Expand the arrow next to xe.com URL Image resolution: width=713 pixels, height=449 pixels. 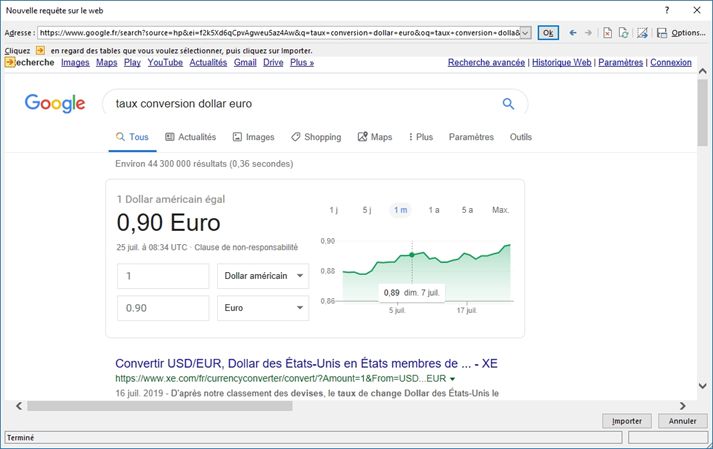(x=452, y=379)
